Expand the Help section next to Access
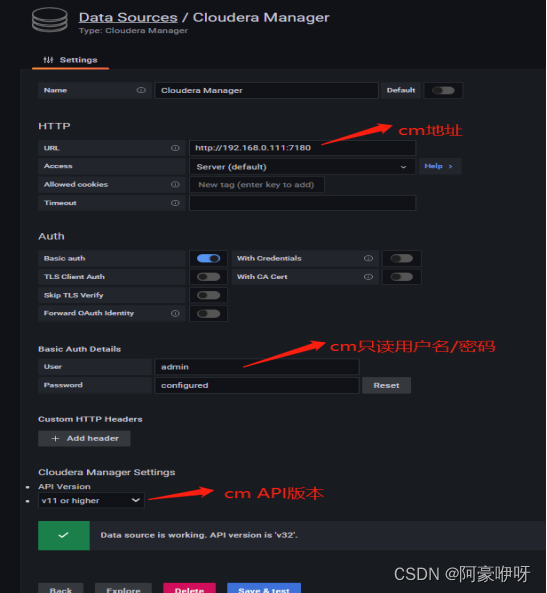 [440, 166]
